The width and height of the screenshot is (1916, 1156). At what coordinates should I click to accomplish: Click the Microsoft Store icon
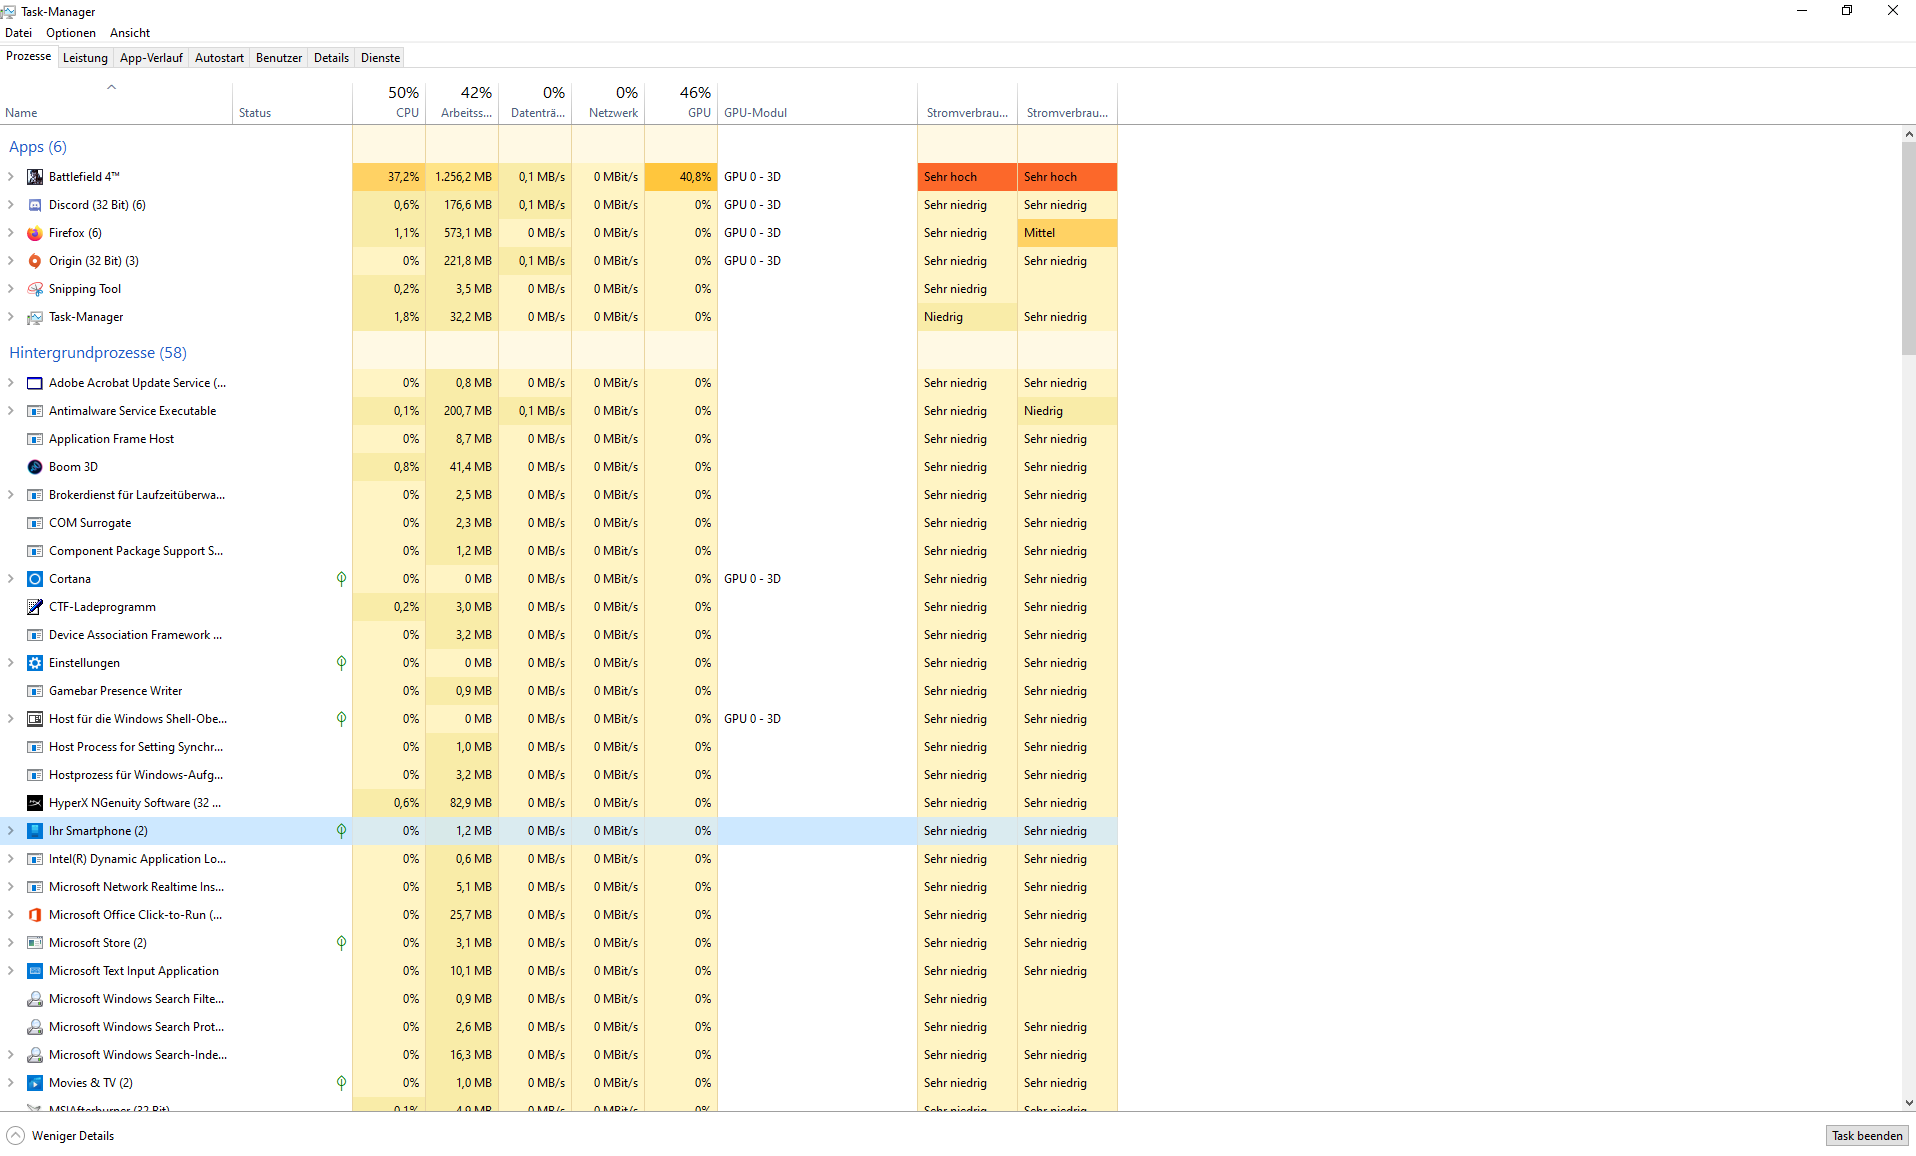click(35, 943)
